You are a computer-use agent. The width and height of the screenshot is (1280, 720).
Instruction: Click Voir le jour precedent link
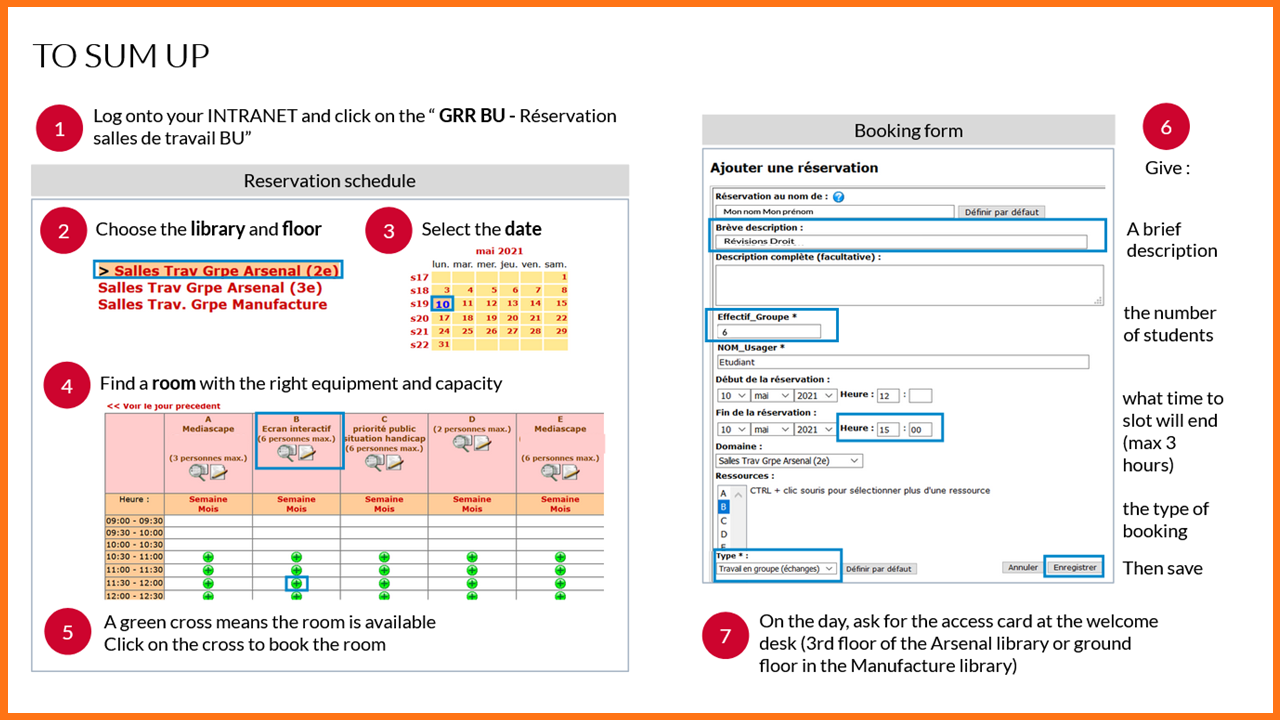point(164,406)
